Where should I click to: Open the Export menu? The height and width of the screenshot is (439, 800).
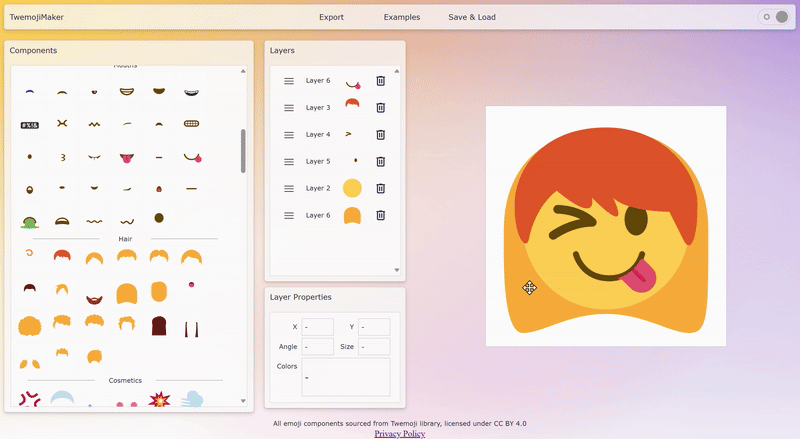[x=331, y=17]
